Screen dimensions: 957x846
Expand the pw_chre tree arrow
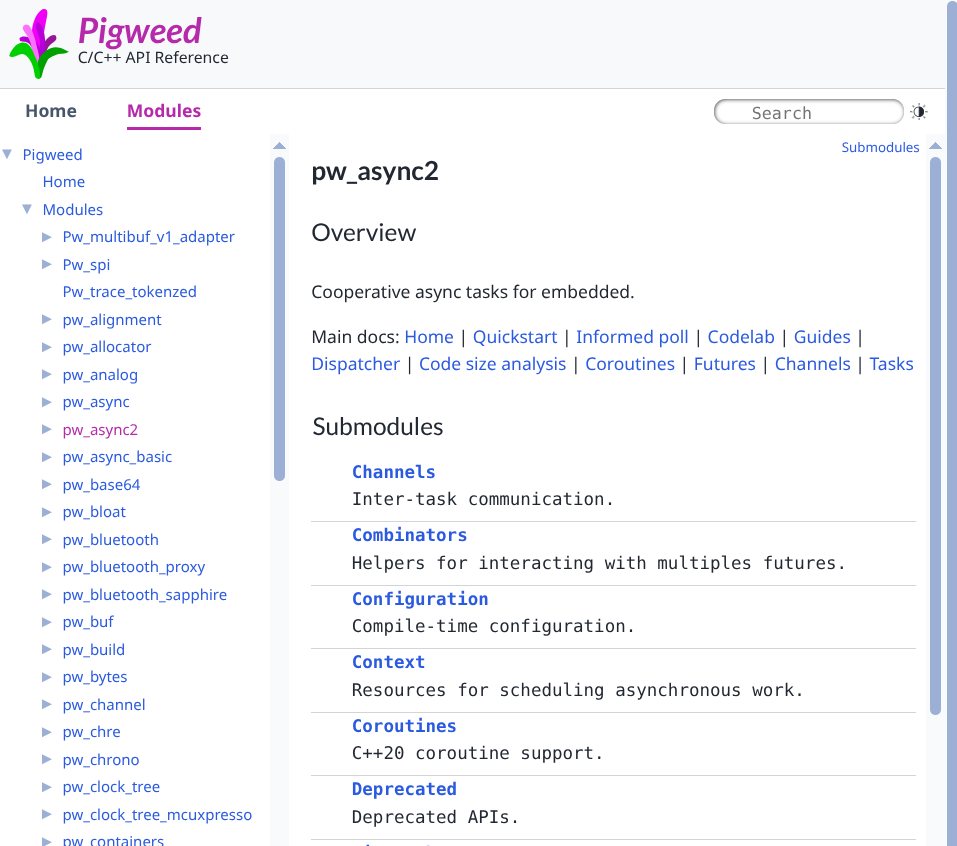(x=46, y=731)
